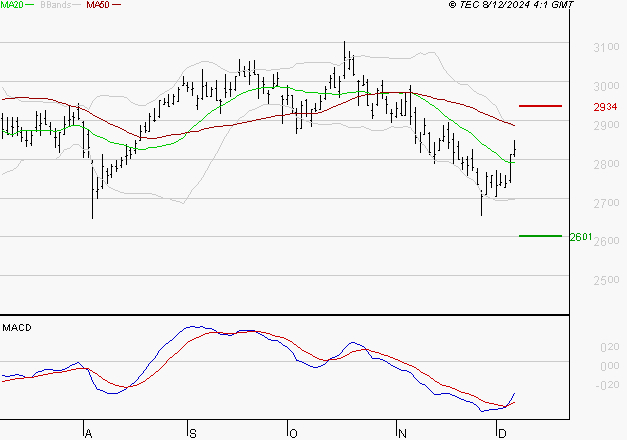
Task: Select the green 2601 support marker
Action: 540,236
